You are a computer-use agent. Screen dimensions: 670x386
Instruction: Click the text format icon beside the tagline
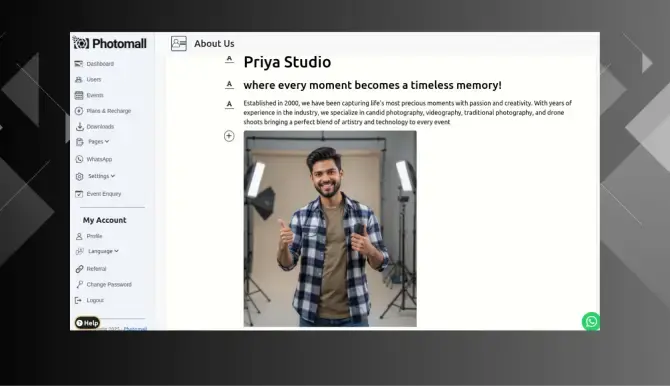[x=229, y=85]
